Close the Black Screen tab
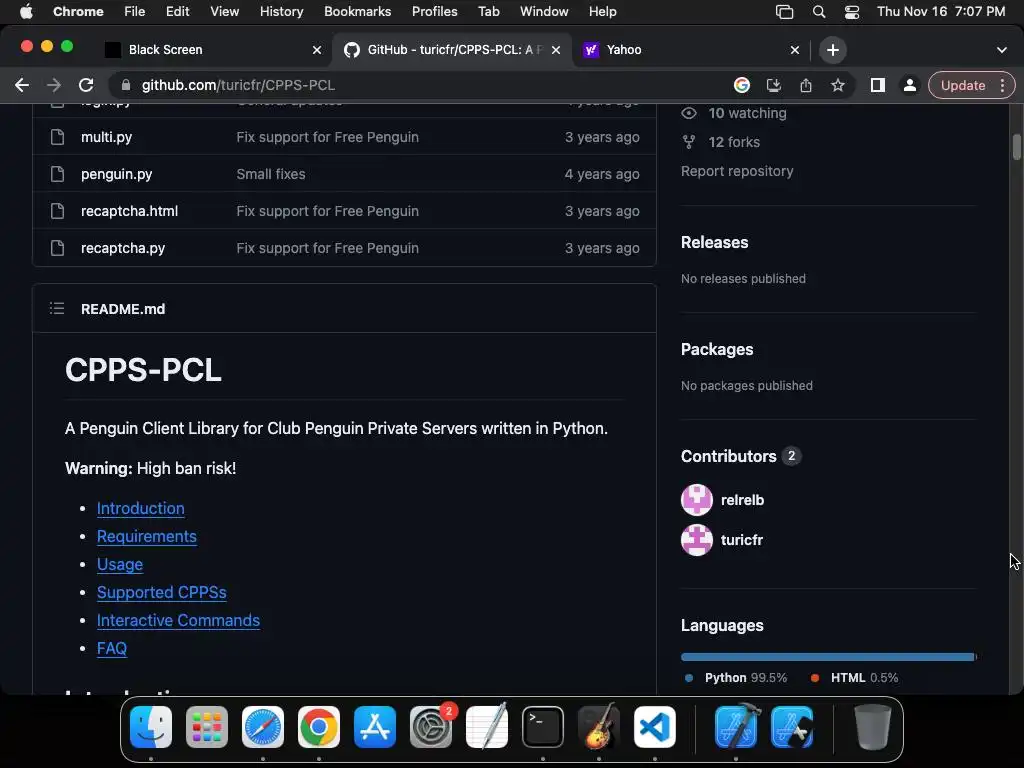This screenshot has height=768, width=1024. click(x=317, y=50)
